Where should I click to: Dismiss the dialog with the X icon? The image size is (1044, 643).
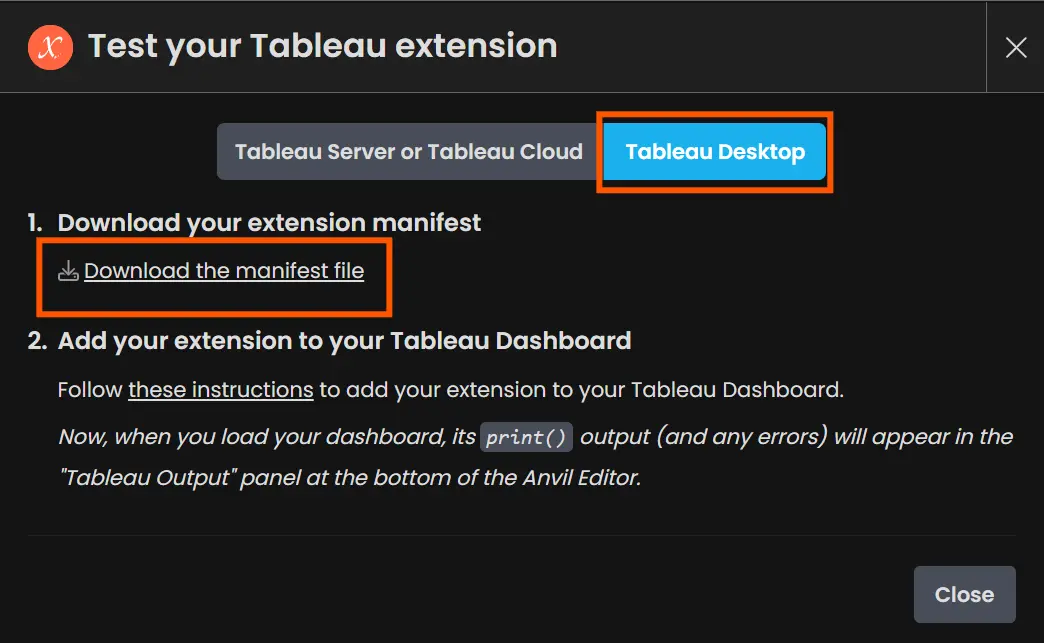(x=1015, y=47)
